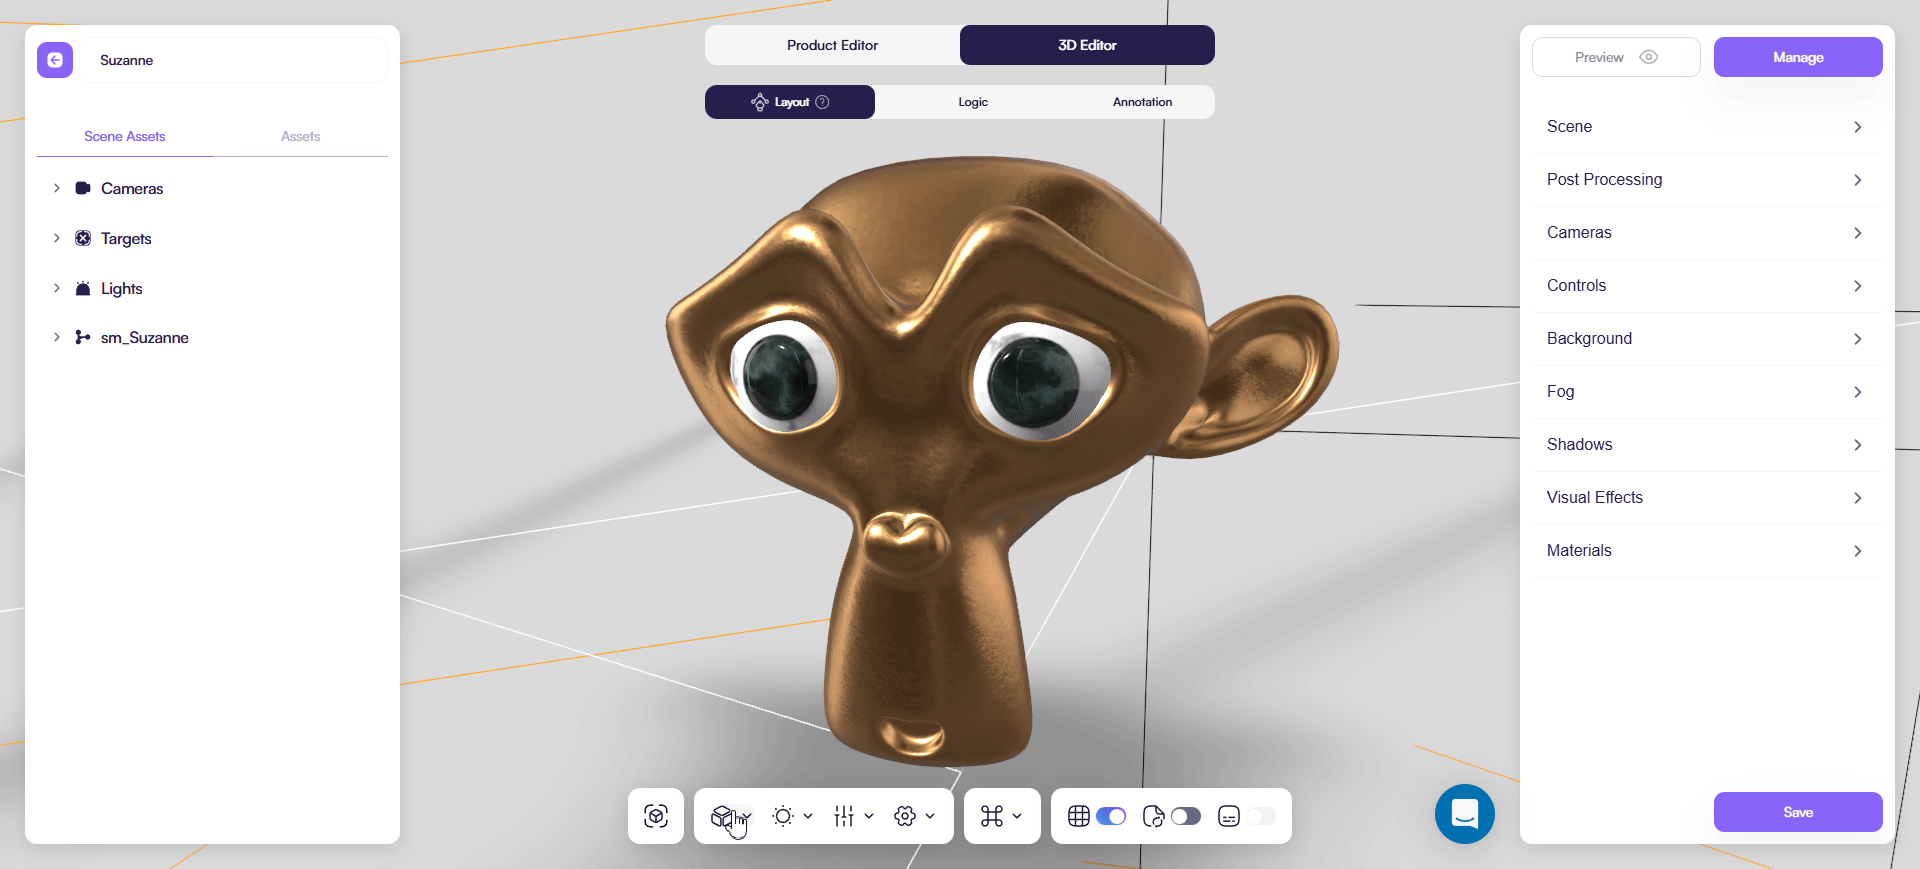Open the chat support bubble

click(1464, 814)
